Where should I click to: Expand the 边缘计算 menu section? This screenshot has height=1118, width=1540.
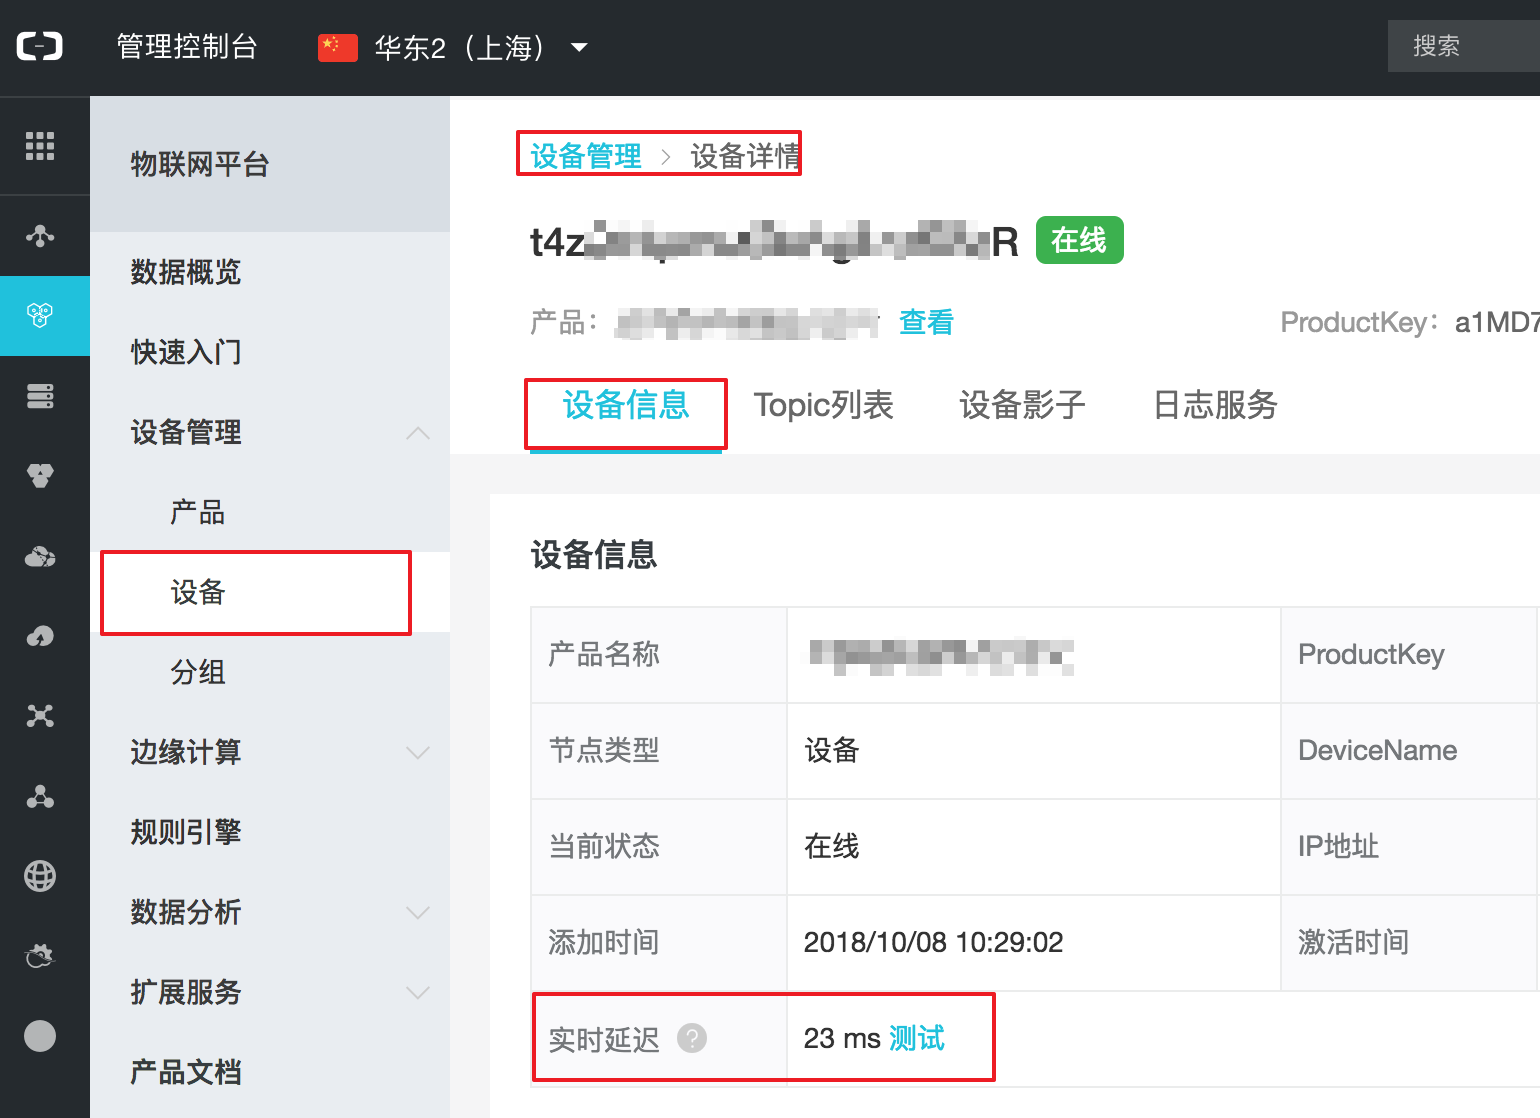(418, 752)
